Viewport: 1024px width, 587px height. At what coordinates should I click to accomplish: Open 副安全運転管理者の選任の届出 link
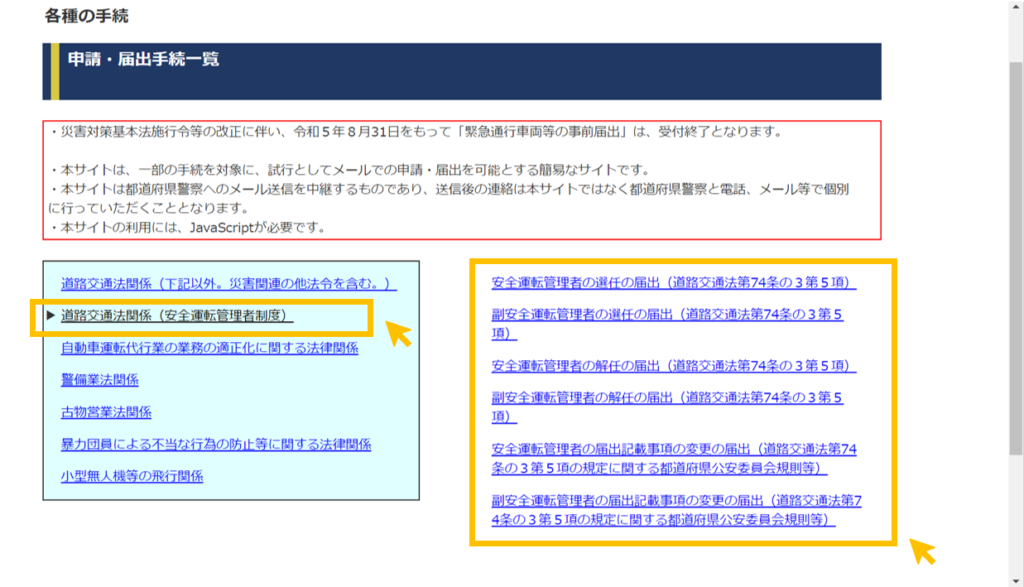(x=667, y=323)
